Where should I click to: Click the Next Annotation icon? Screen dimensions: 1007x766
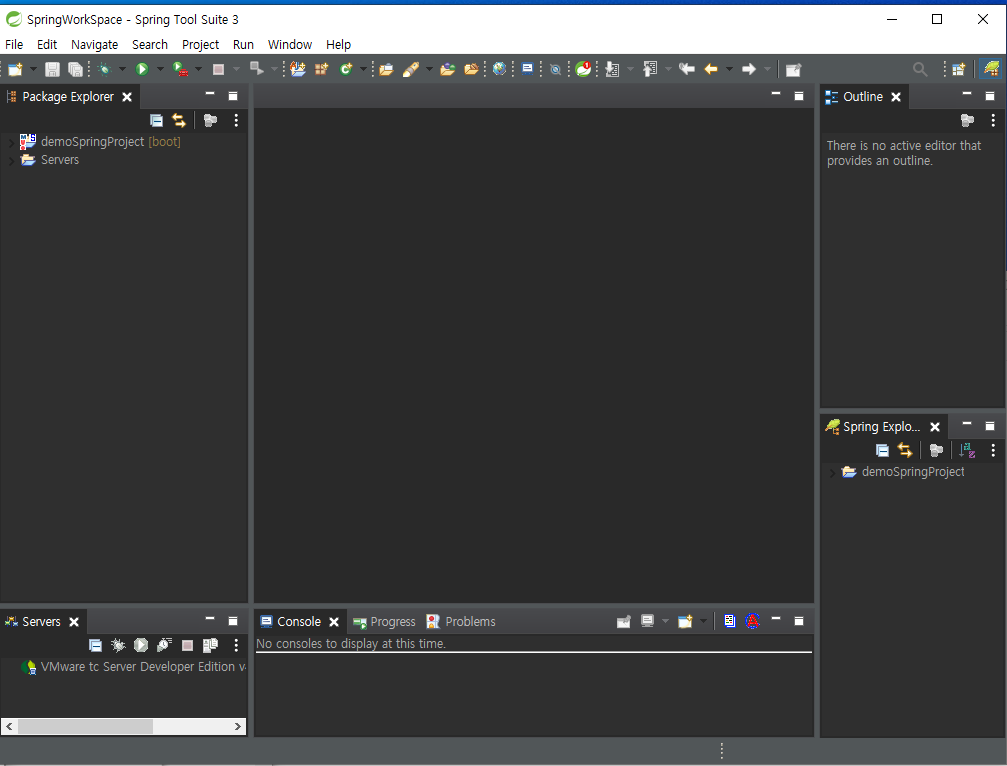point(613,69)
